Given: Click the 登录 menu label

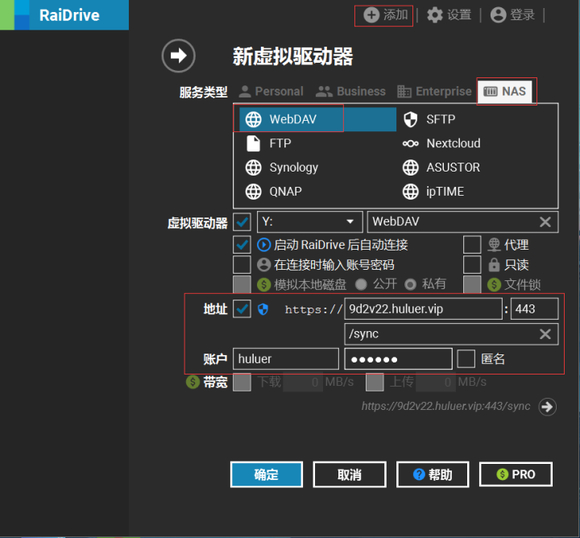Looking at the screenshot, I should click(522, 15).
